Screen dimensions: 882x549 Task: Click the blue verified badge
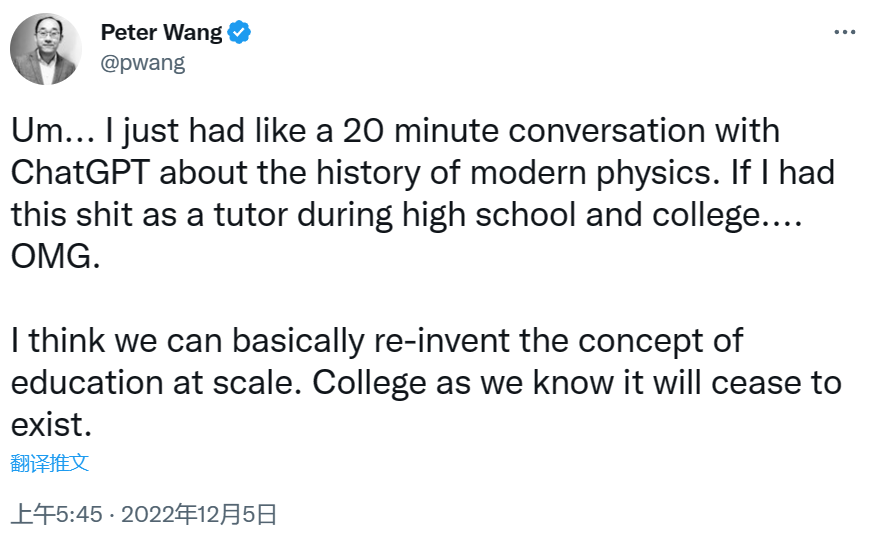pyautogui.click(x=239, y=33)
